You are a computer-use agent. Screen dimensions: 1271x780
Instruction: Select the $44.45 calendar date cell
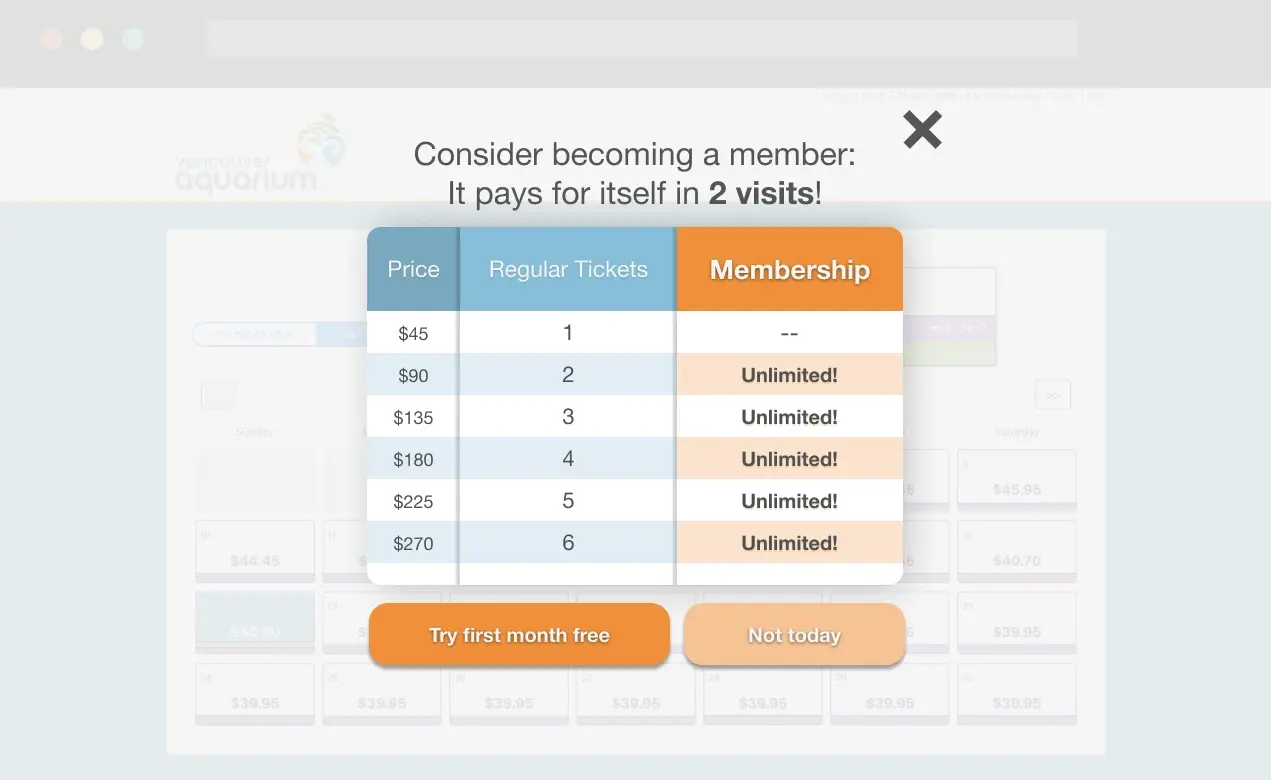[255, 550]
